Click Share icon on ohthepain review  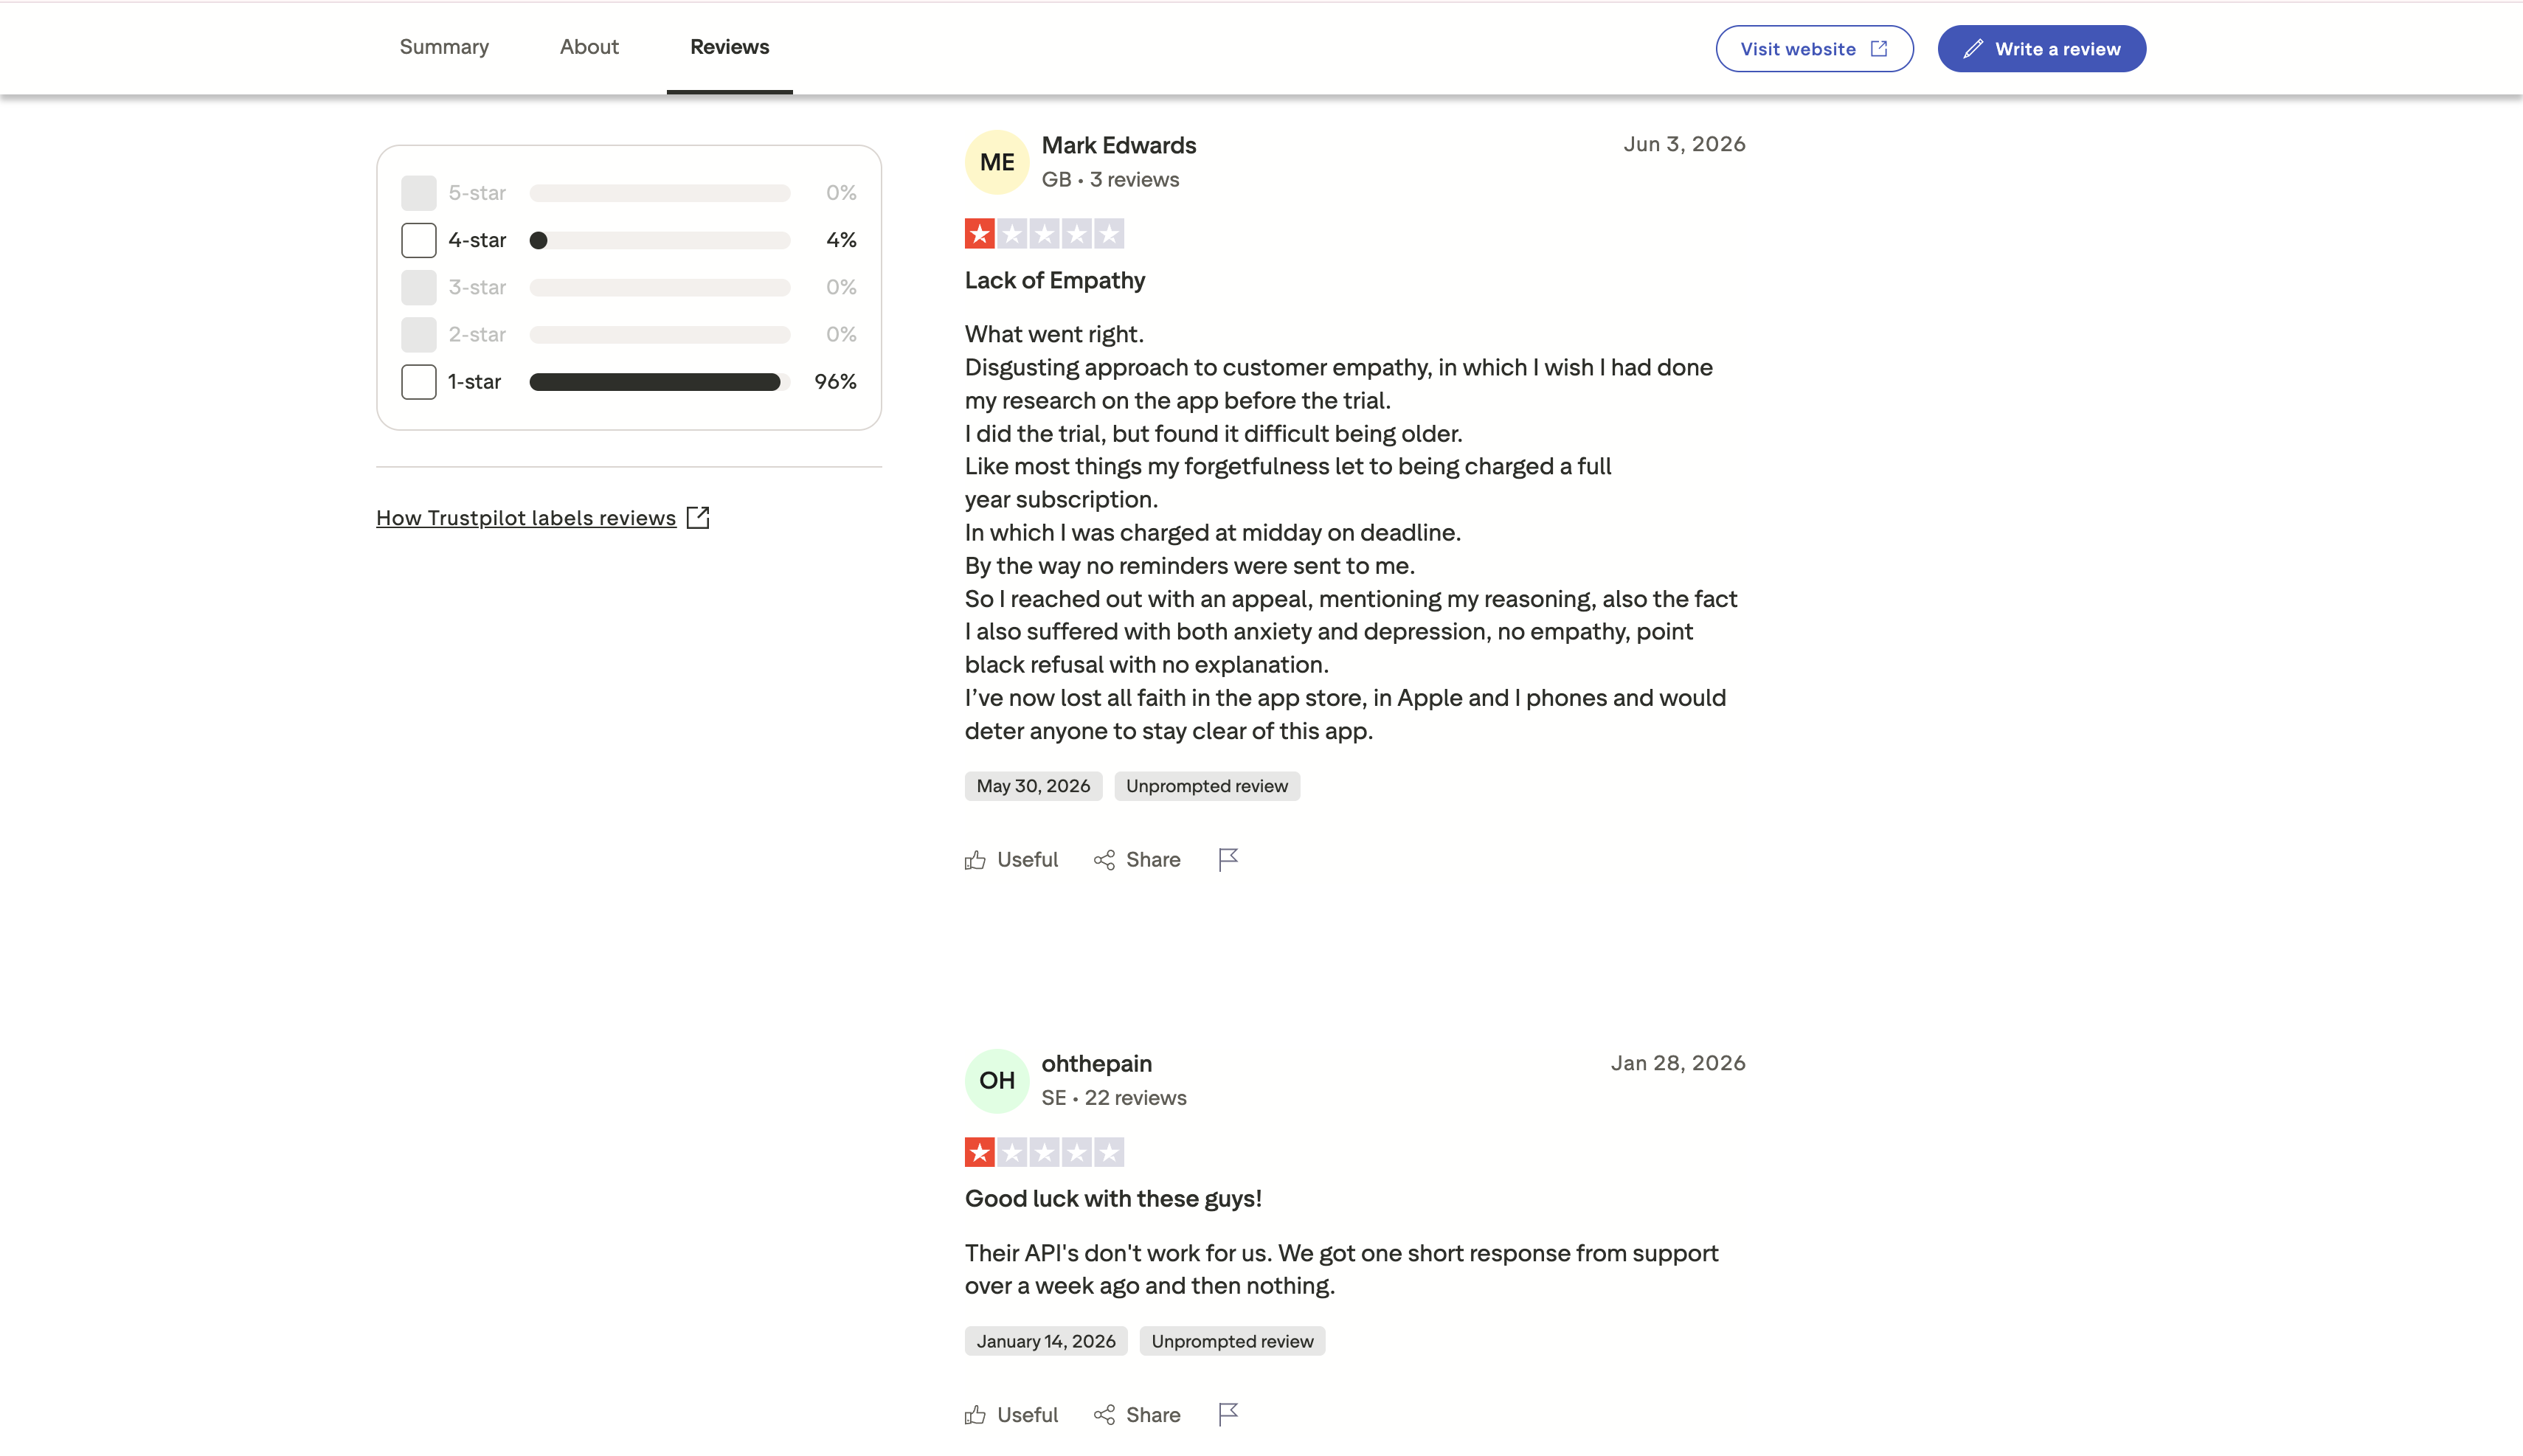click(1104, 1415)
